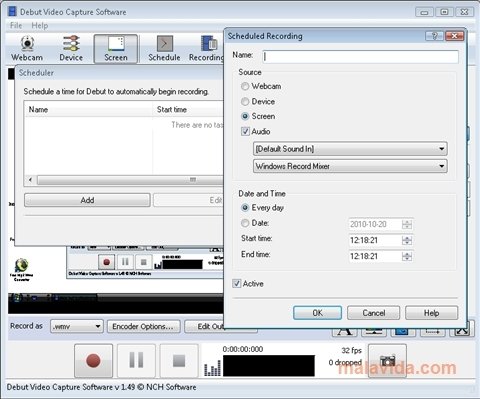
Task: Click the Edit Output button
Action: click(x=205, y=326)
